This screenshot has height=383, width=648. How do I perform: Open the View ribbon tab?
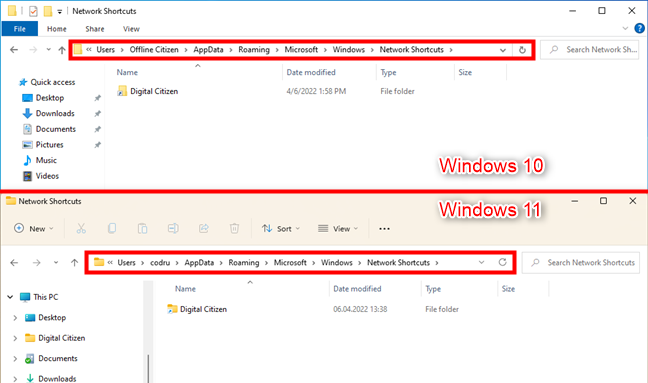(131, 29)
